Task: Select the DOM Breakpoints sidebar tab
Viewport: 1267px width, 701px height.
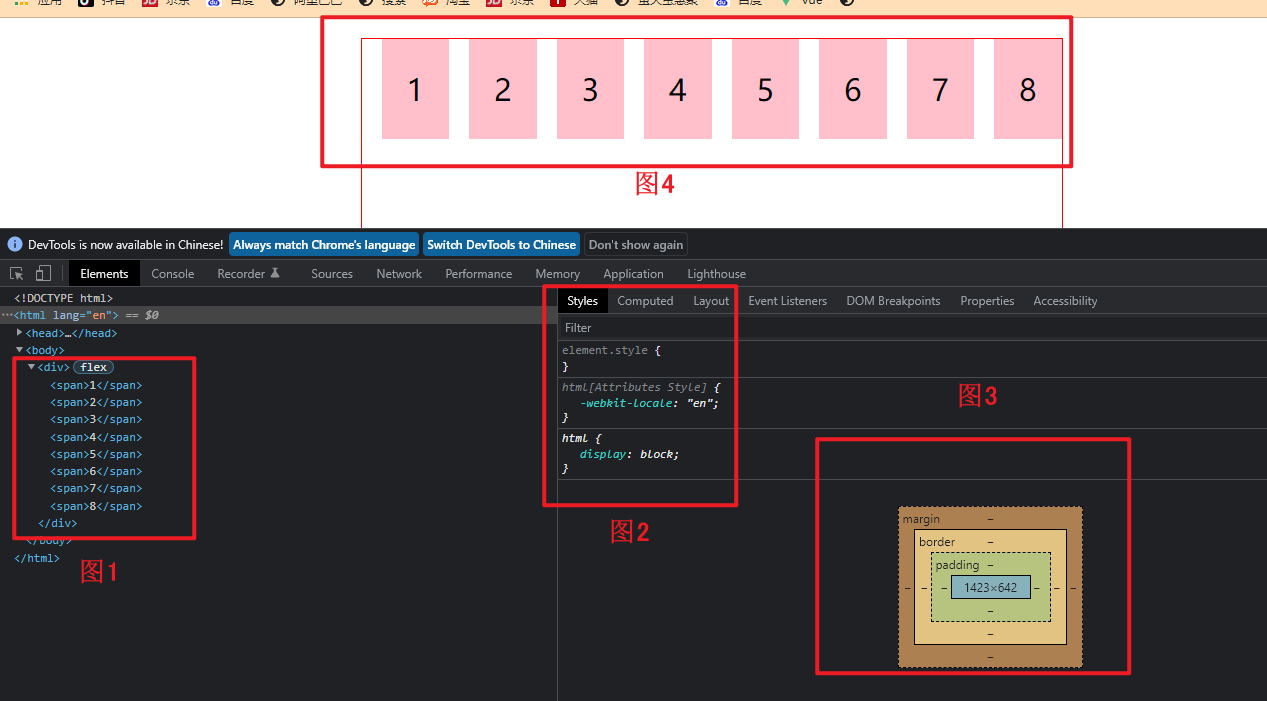Action: pyautogui.click(x=893, y=300)
